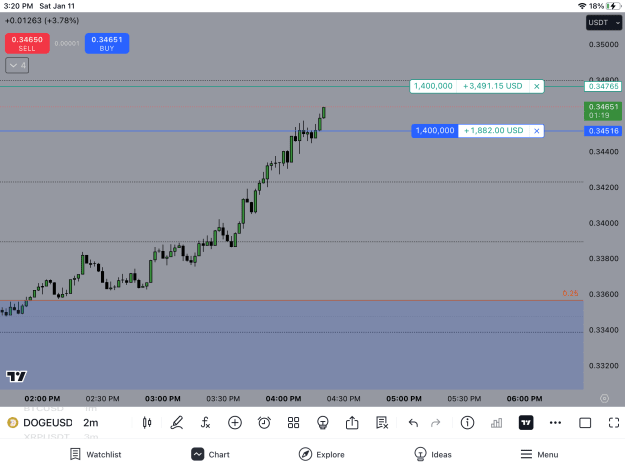Tap the blue 1,400,000 position quantity
The height and width of the screenshot is (469, 625).
click(435, 131)
